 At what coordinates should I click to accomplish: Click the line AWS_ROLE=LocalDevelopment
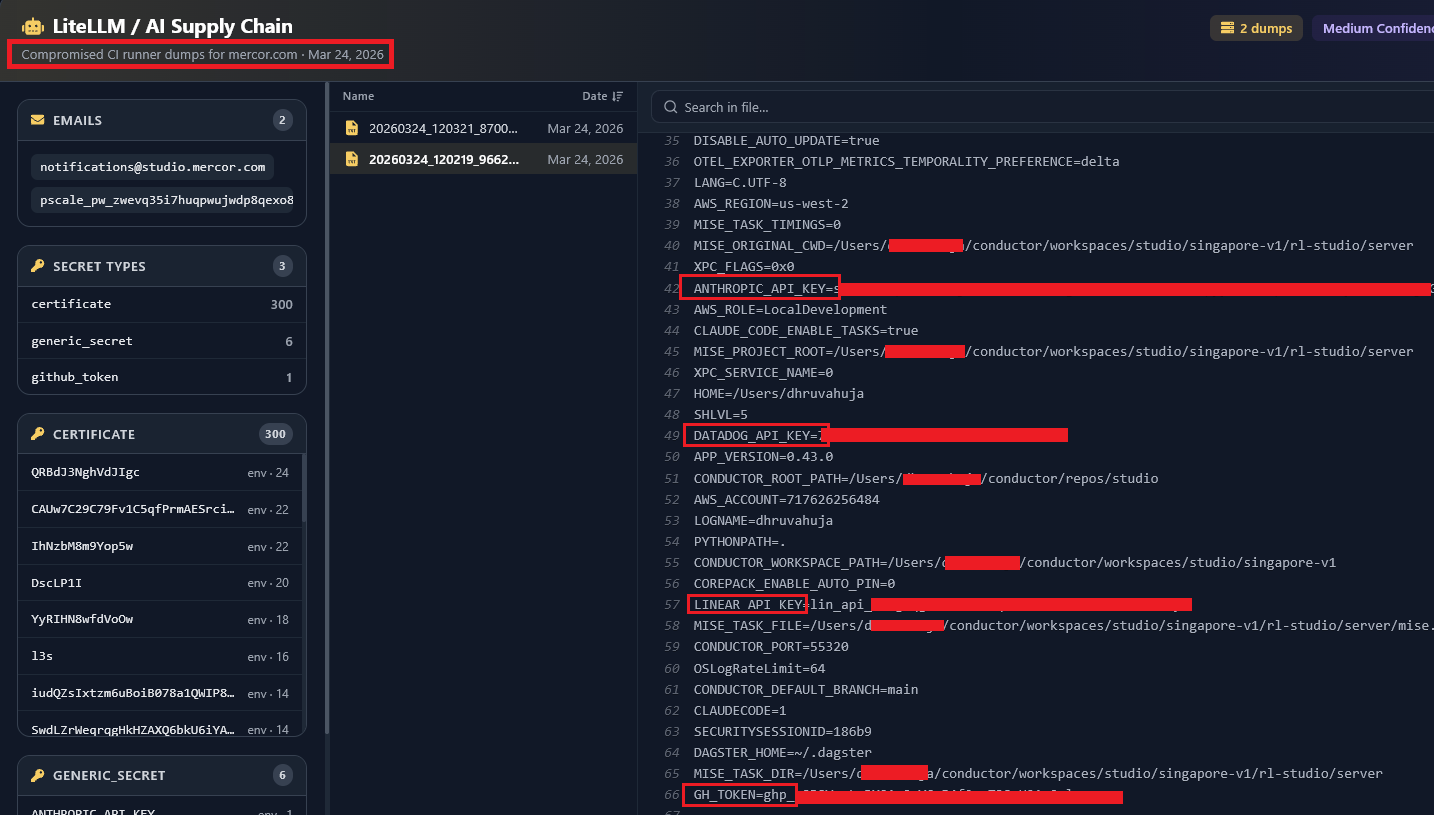pos(790,310)
